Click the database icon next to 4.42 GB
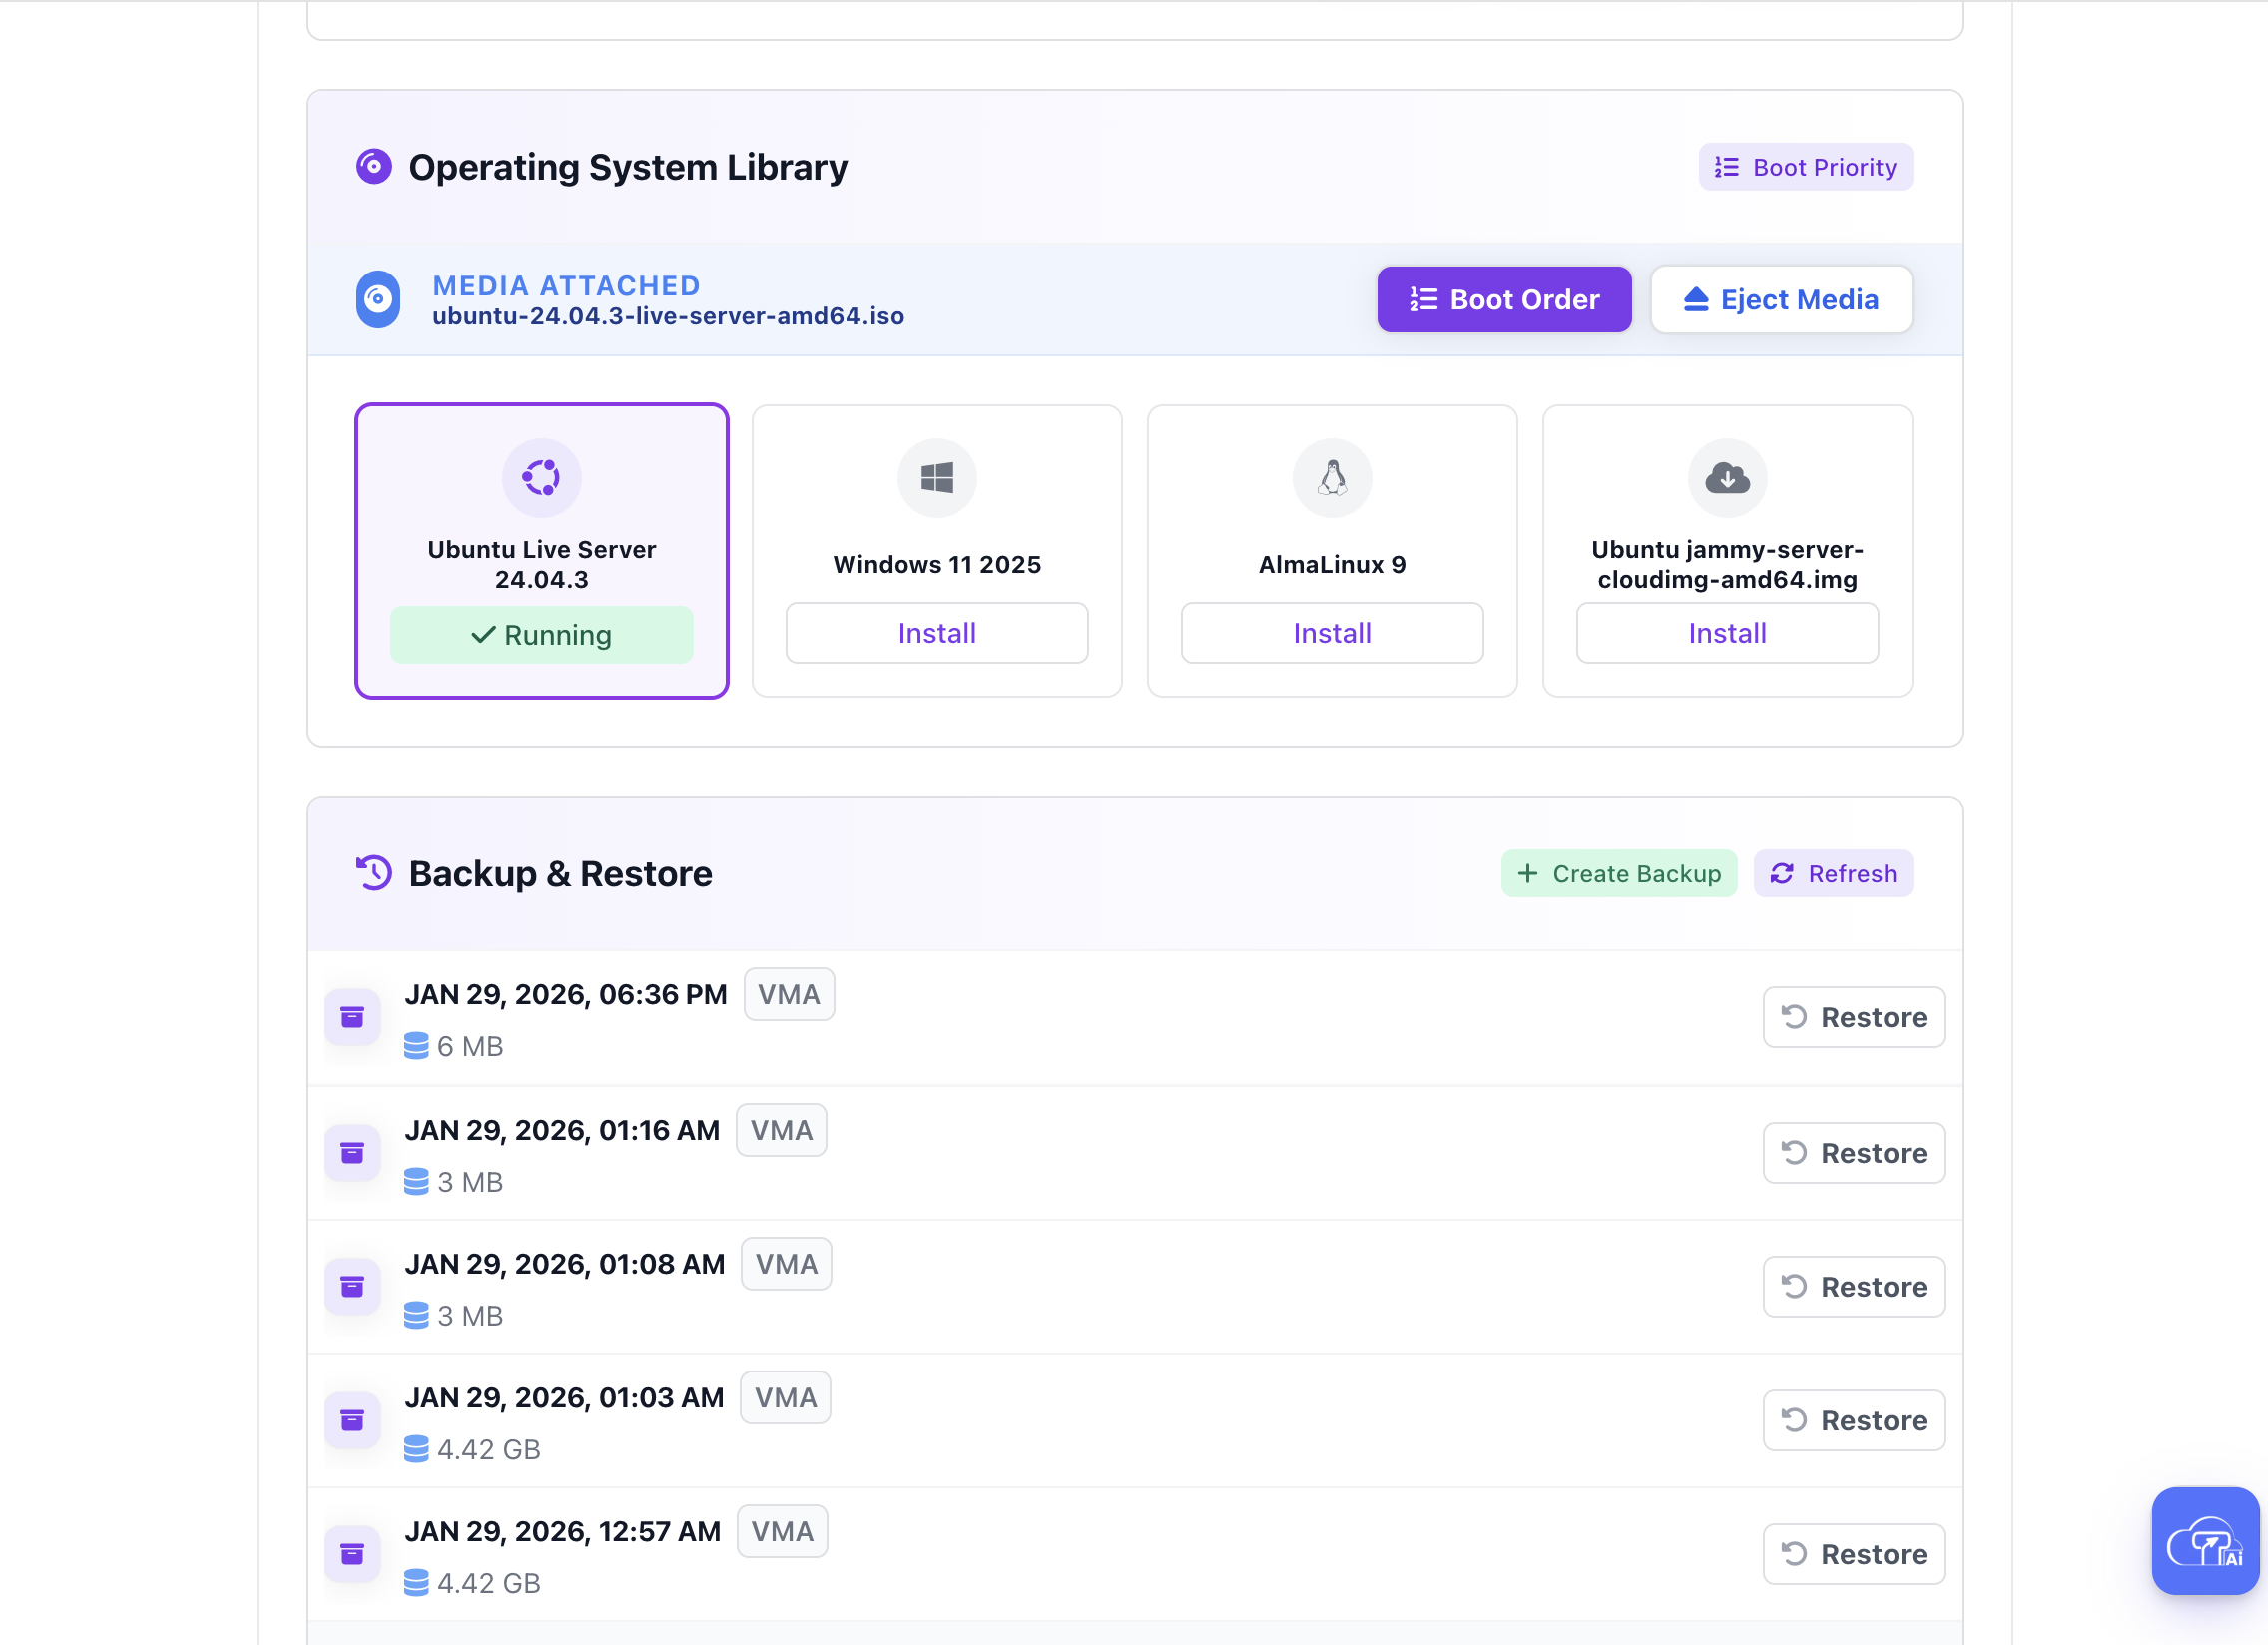Image resolution: width=2268 pixels, height=1645 pixels. [x=417, y=1449]
